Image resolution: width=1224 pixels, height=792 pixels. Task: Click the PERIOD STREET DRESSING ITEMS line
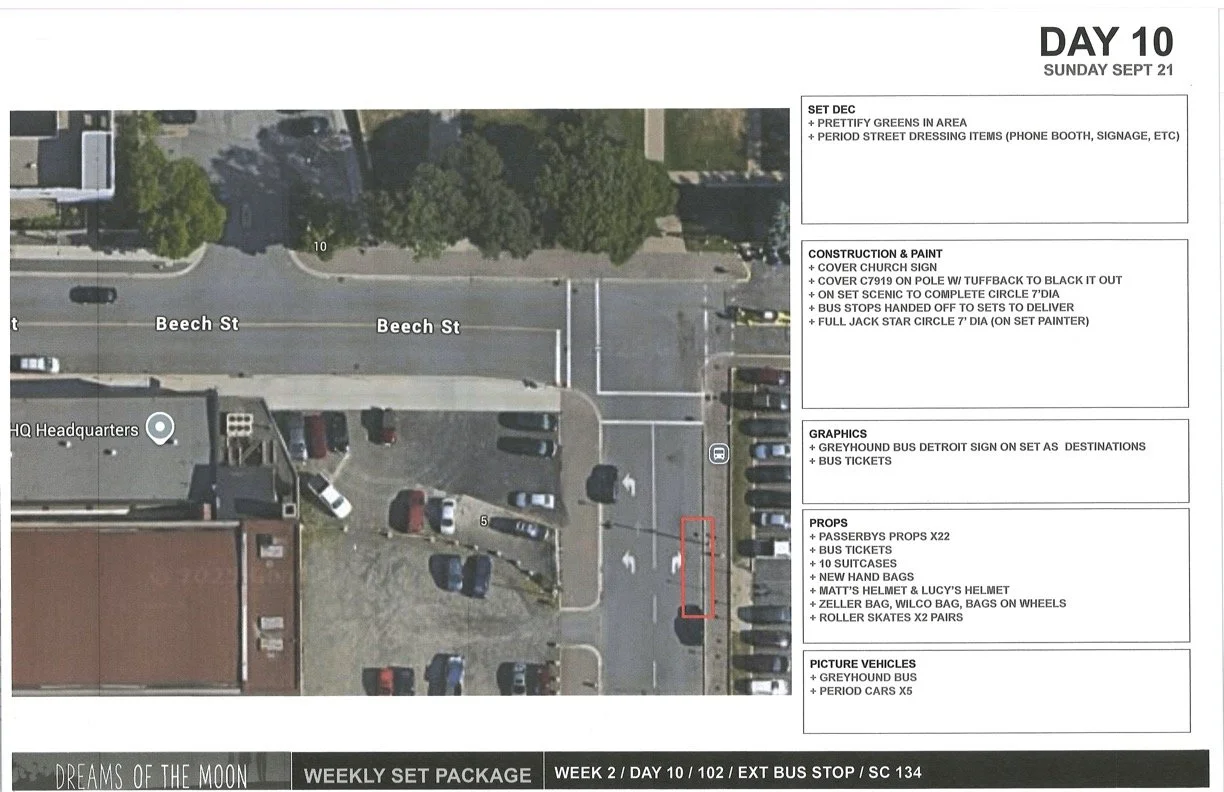(x=994, y=136)
